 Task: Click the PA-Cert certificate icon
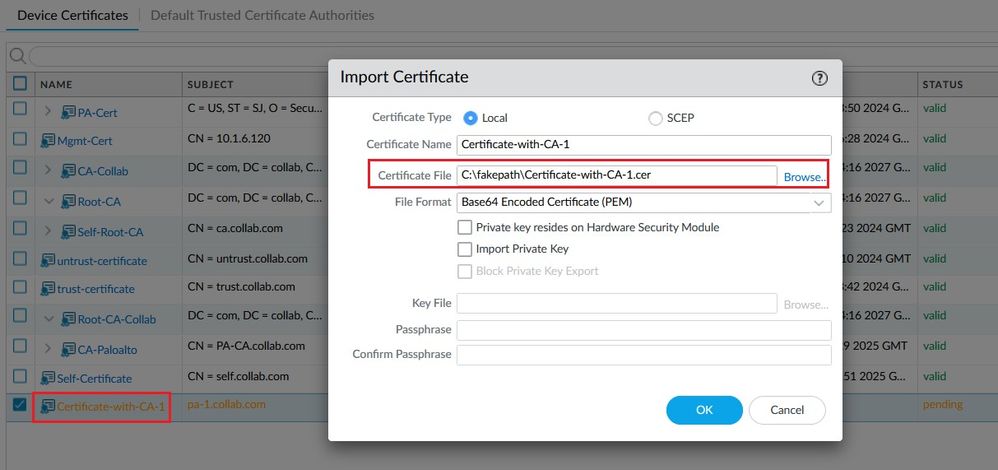click(x=68, y=113)
